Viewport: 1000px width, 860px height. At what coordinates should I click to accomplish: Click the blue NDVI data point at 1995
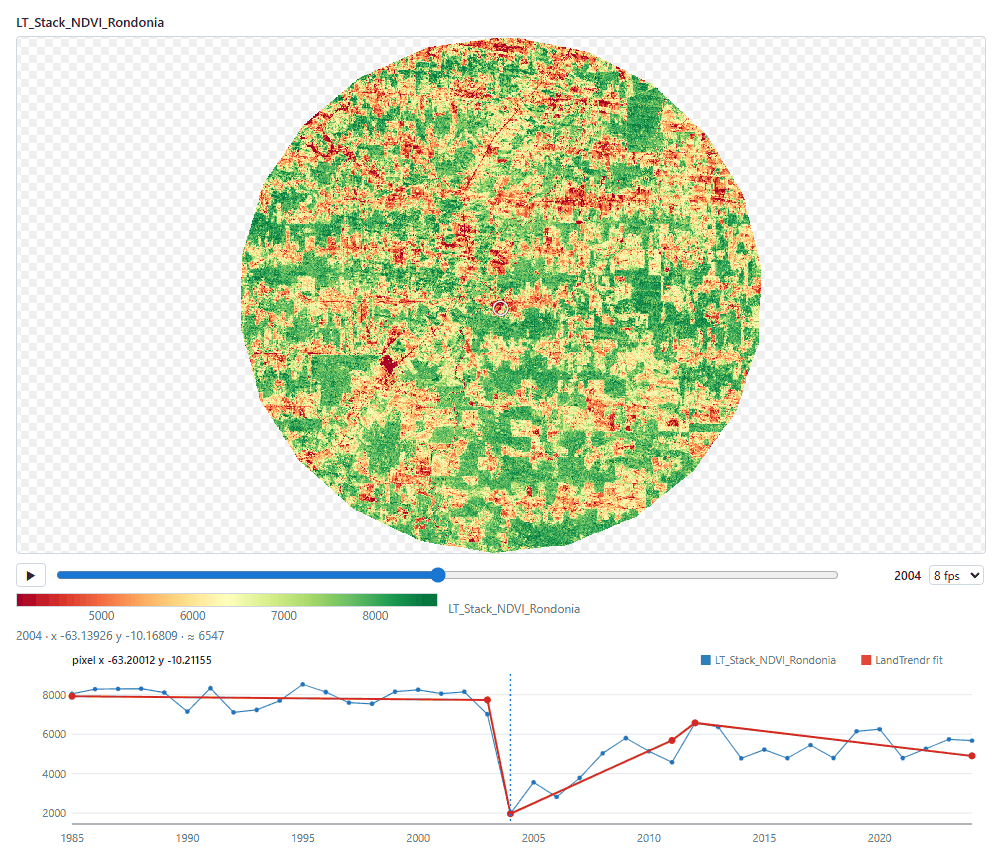pos(303,685)
